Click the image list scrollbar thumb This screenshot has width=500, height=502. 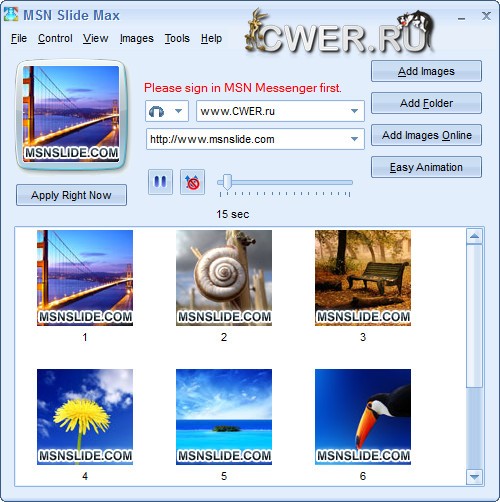474,316
